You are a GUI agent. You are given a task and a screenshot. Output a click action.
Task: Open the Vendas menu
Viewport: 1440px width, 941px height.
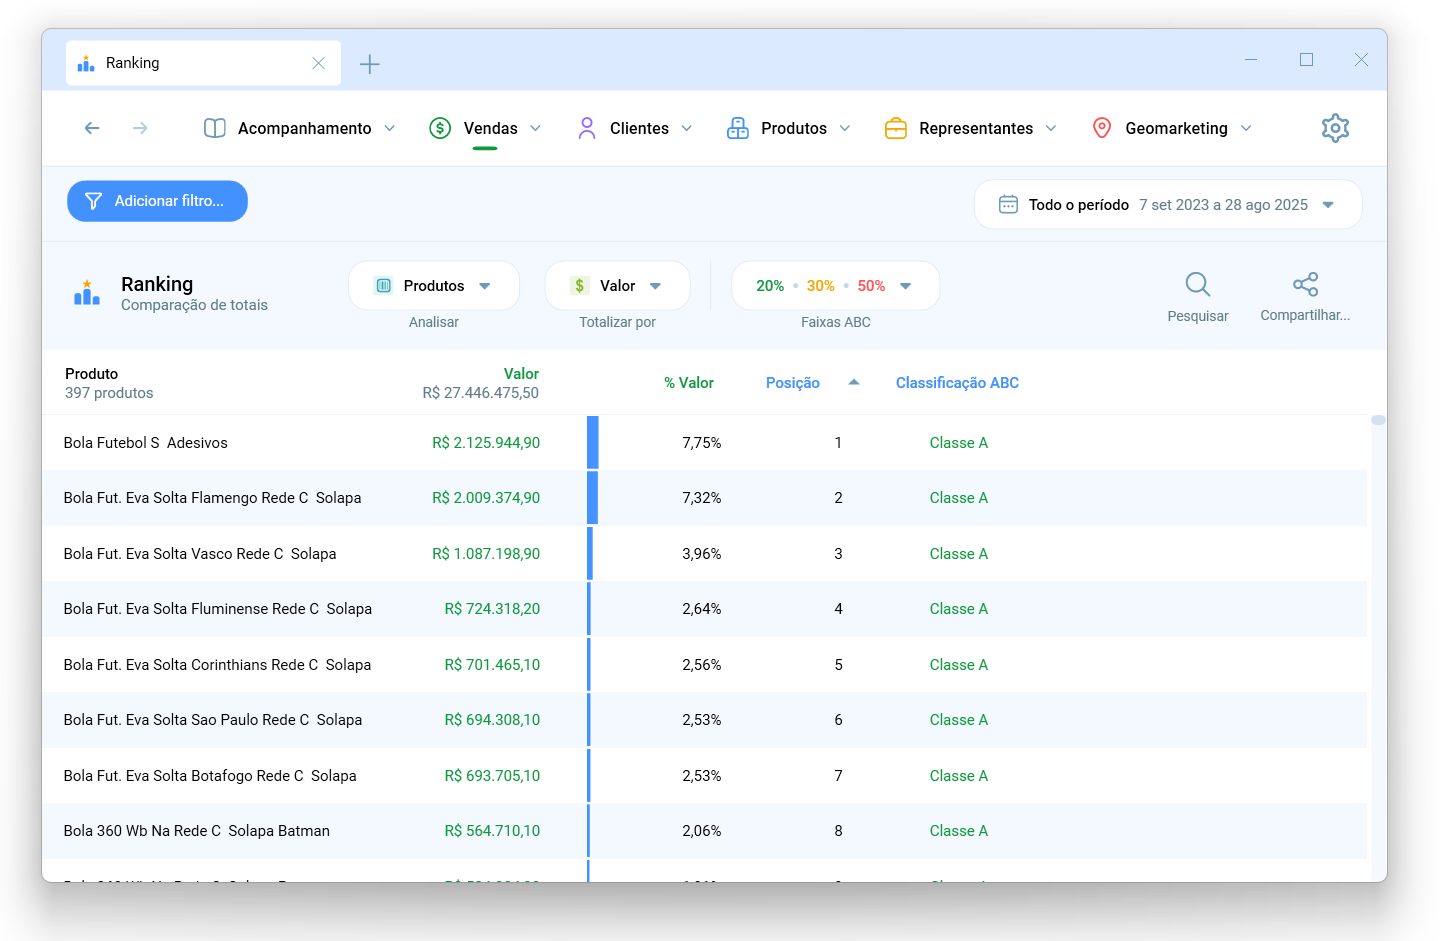(485, 128)
